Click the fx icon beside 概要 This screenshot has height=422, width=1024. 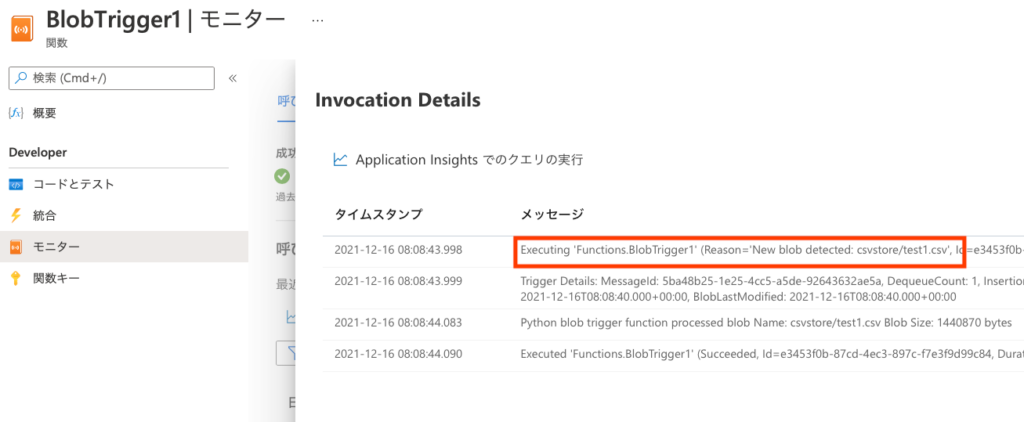pyautogui.click(x=16, y=113)
